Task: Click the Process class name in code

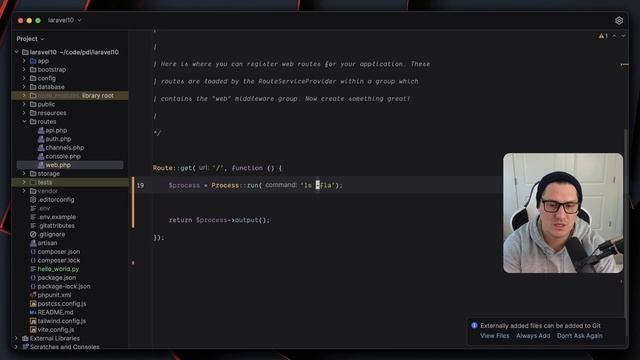Action: pos(225,185)
